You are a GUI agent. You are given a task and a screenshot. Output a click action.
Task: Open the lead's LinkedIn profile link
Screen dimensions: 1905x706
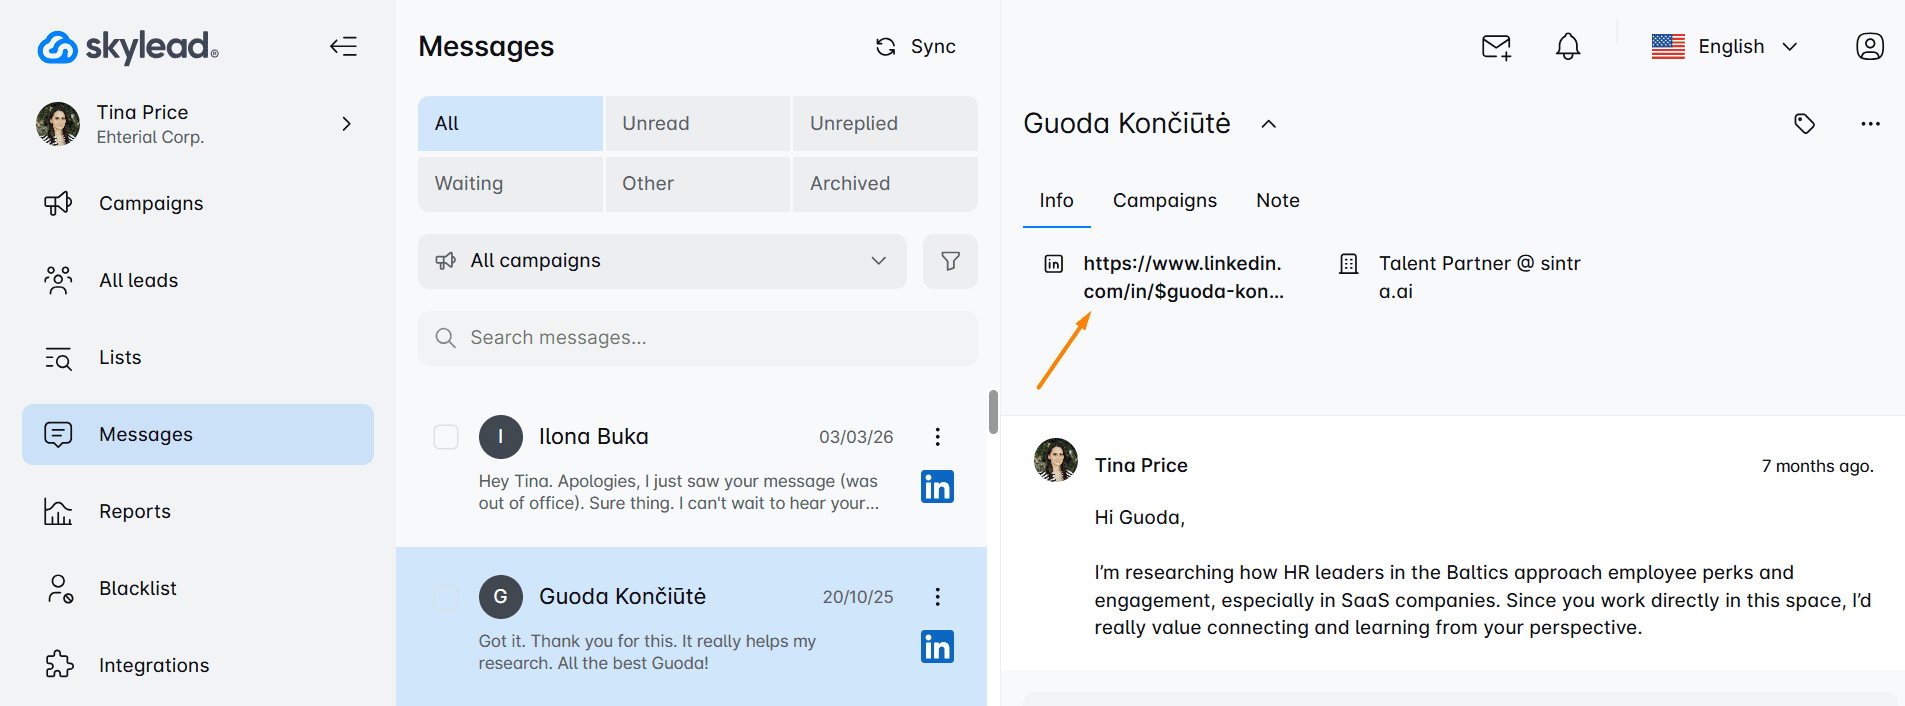pyautogui.click(x=1183, y=277)
